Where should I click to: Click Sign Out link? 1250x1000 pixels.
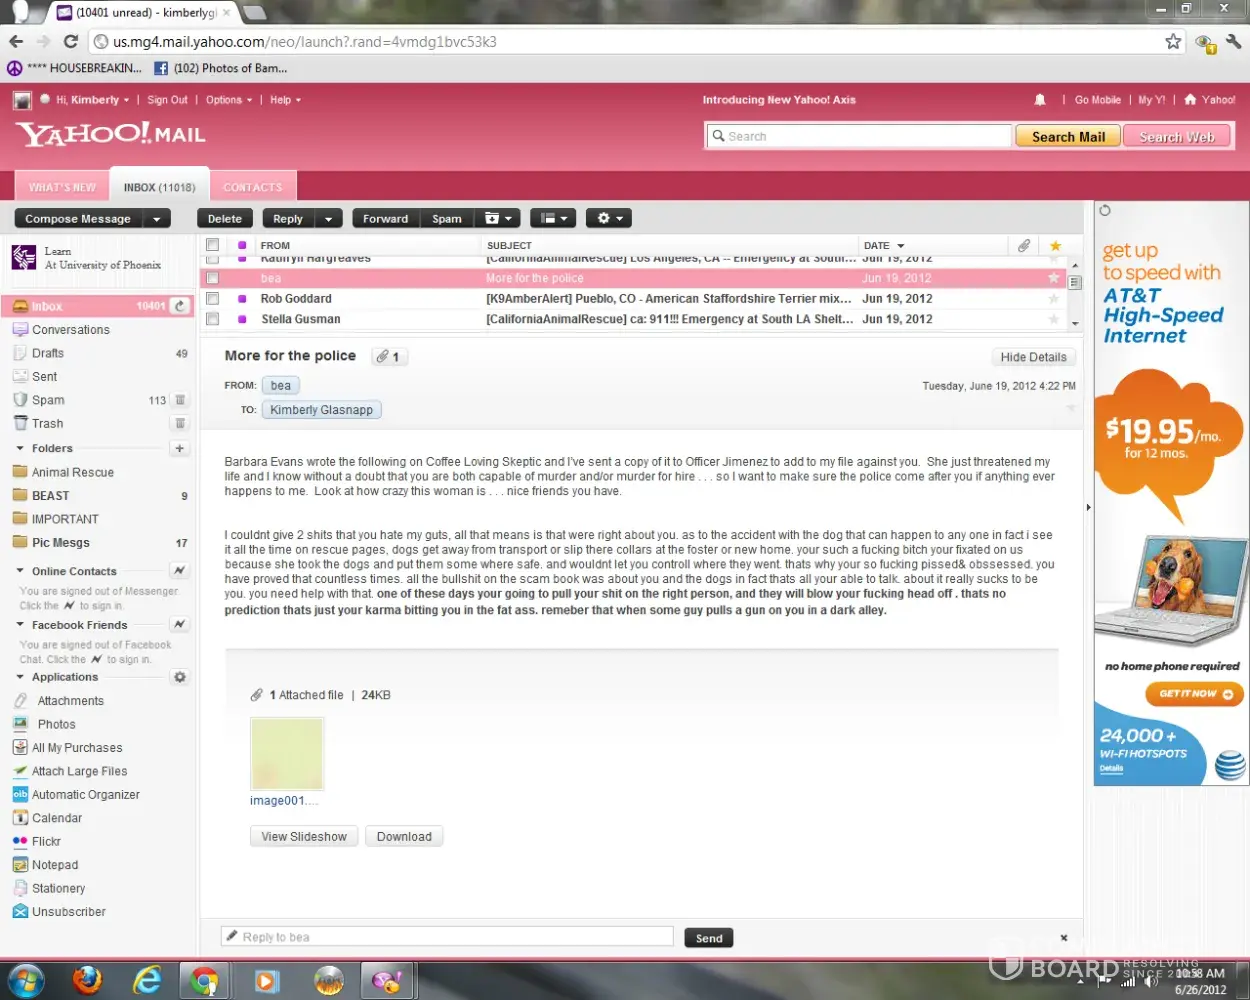(167, 100)
